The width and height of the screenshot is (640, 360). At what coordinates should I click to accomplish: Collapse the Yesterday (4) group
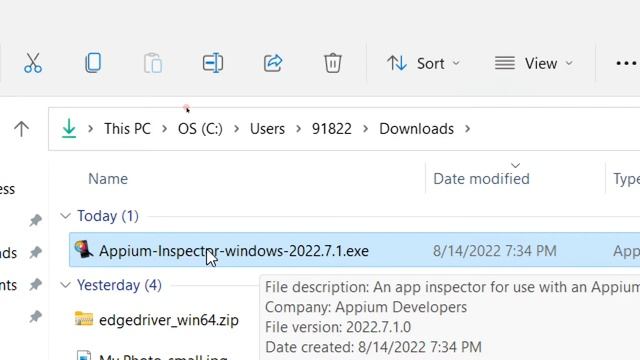65,285
